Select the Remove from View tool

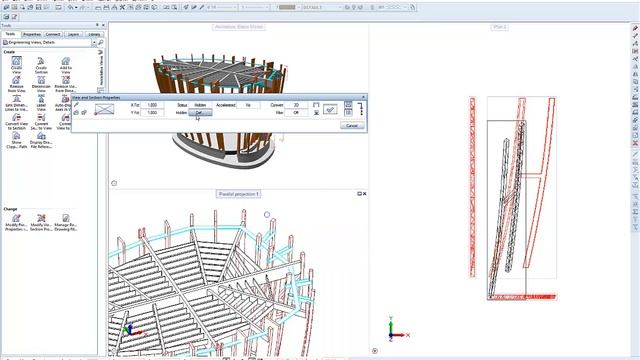click(16, 84)
